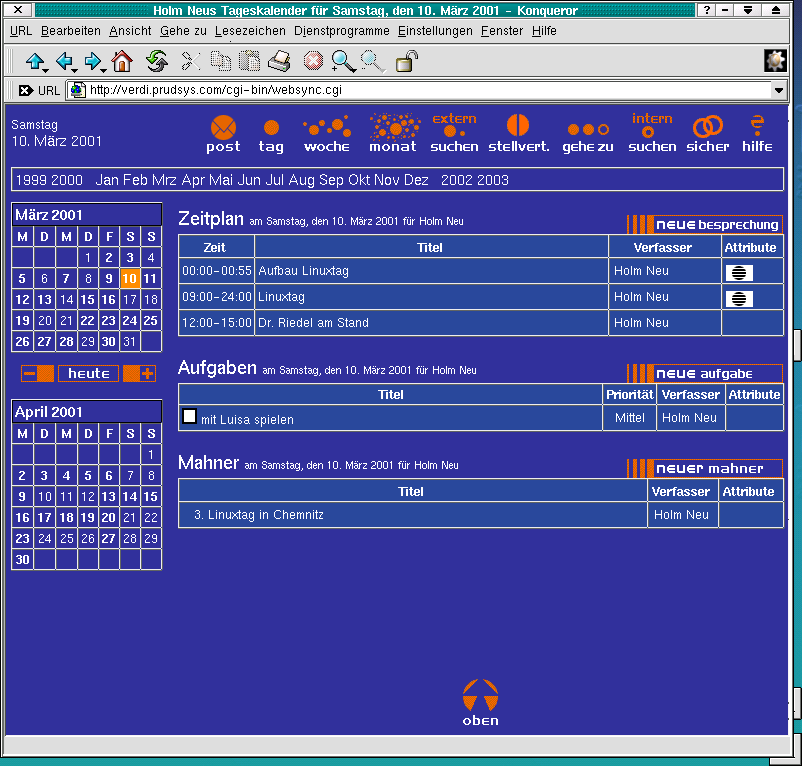Click the minus button left of 'heute'

pos(38,373)
